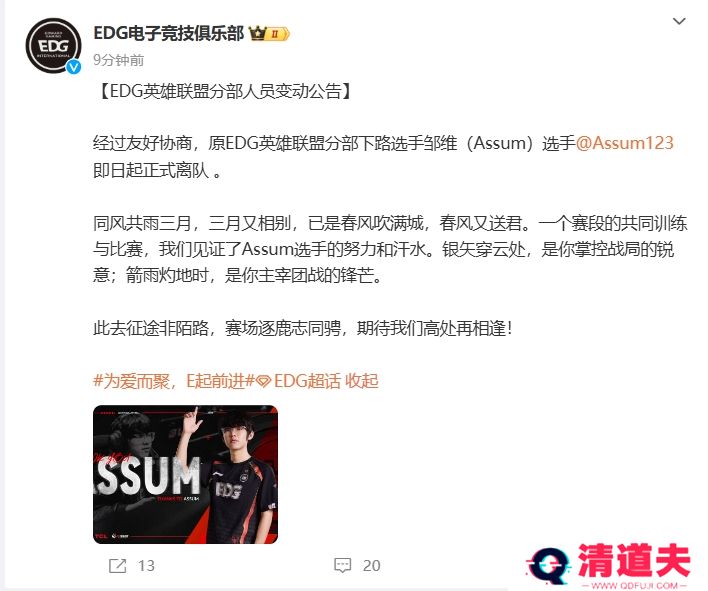Image resolution: width=708 pixels, height=591 pixels.
Task: Open the 20 comments count
Action: click(372, 566)
